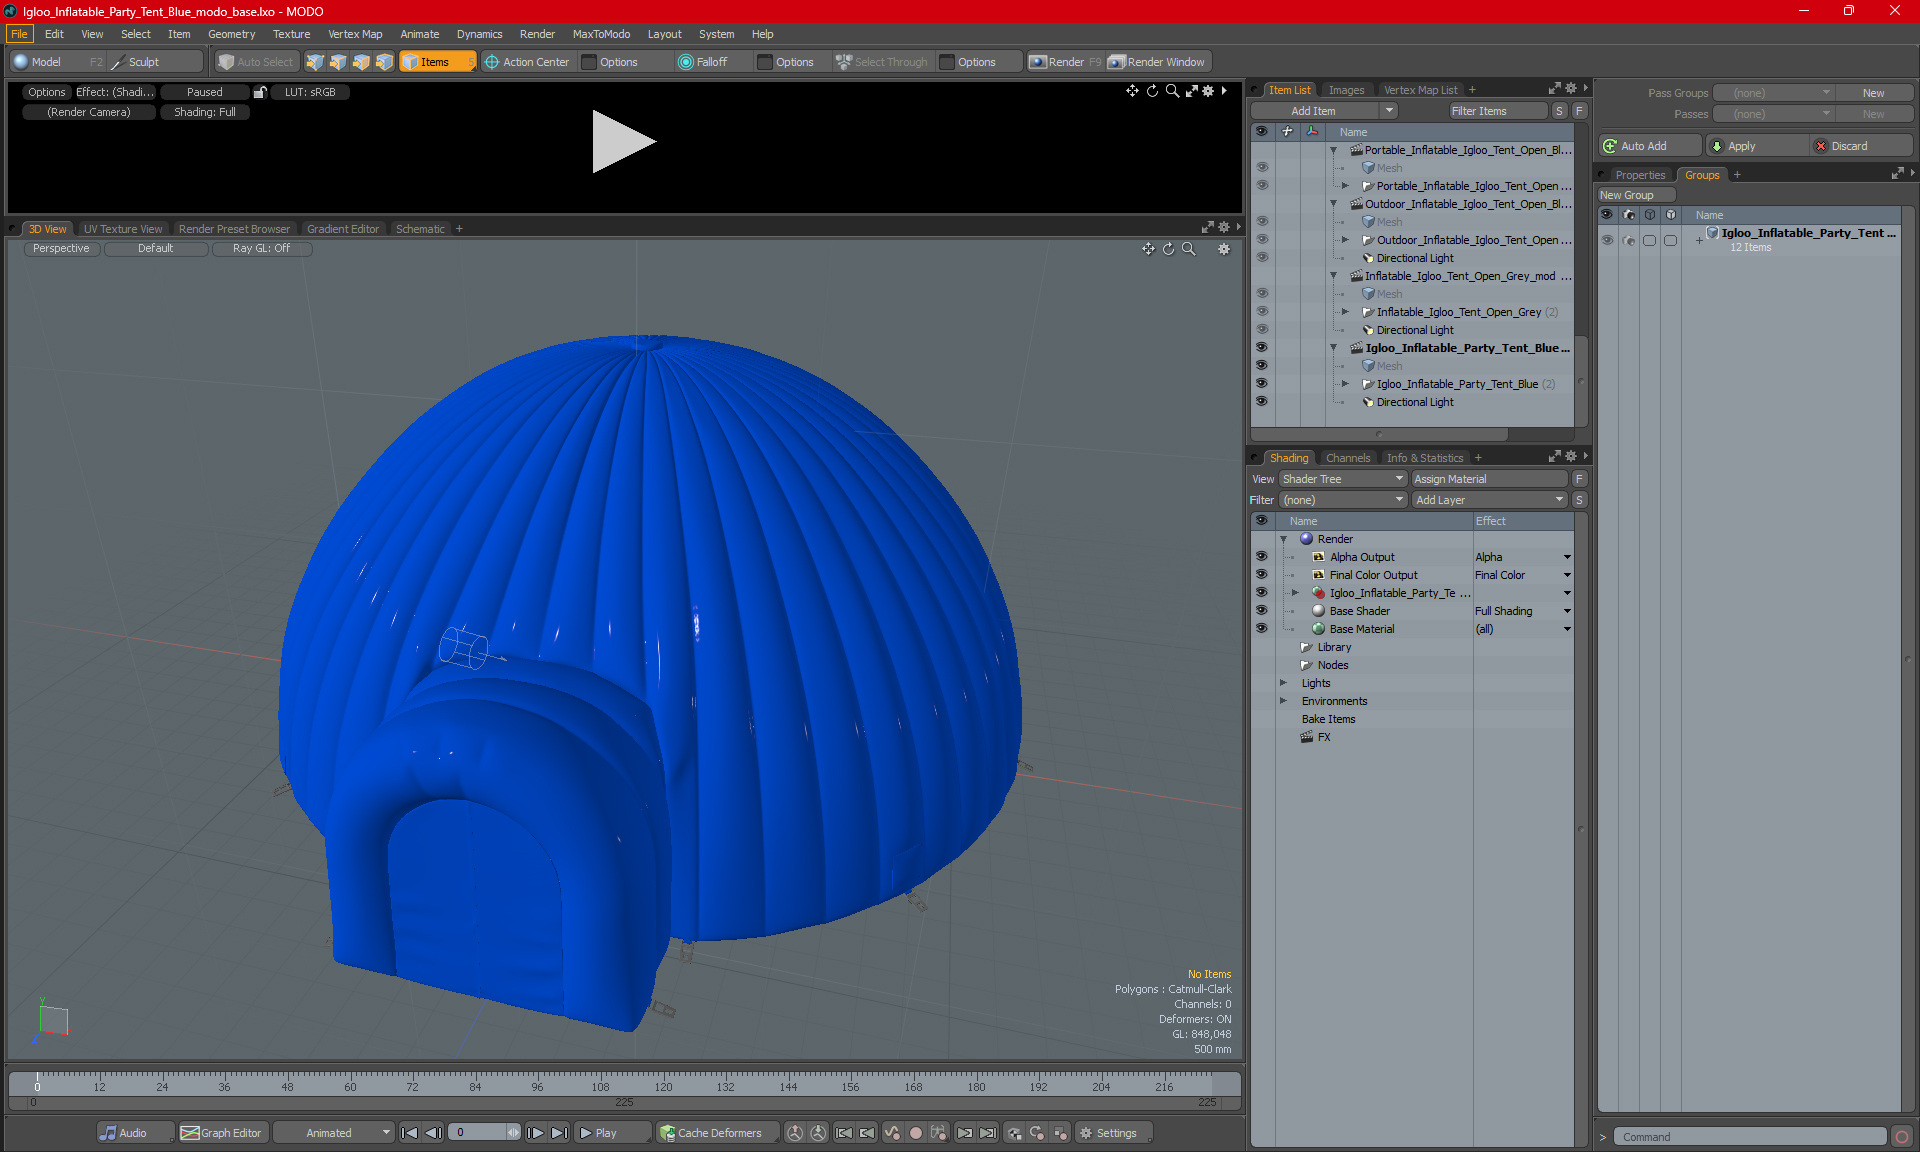The image size is (1920, 1152).
Task: Reset 3D viewport rotation icon
Action: (1168, 249)
